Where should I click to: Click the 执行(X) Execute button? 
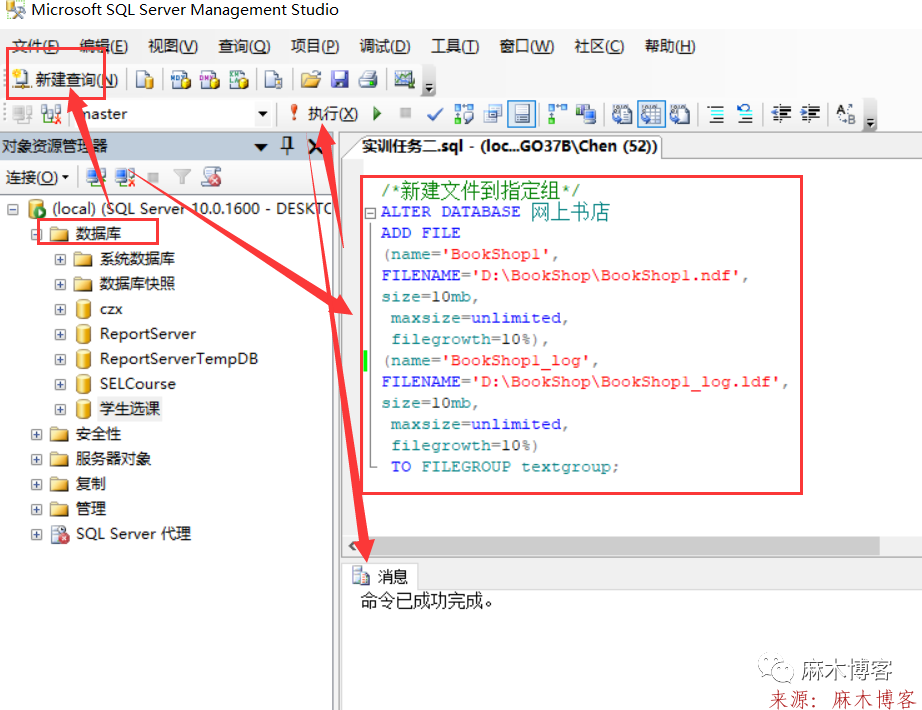(x=323, y=113)
